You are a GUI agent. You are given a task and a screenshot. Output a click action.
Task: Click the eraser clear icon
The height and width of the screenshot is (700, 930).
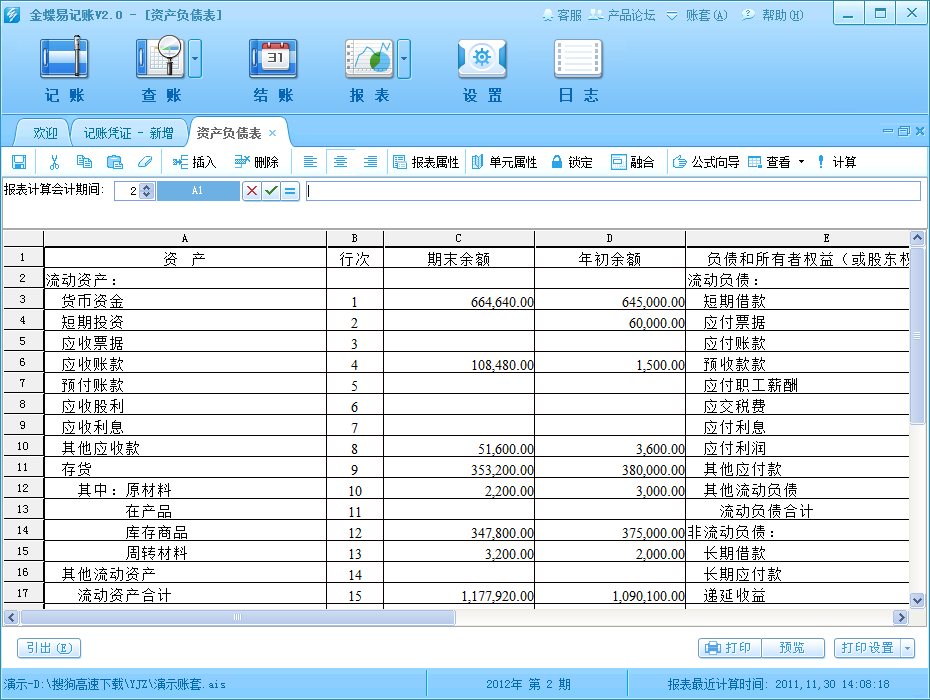point(145,162)
